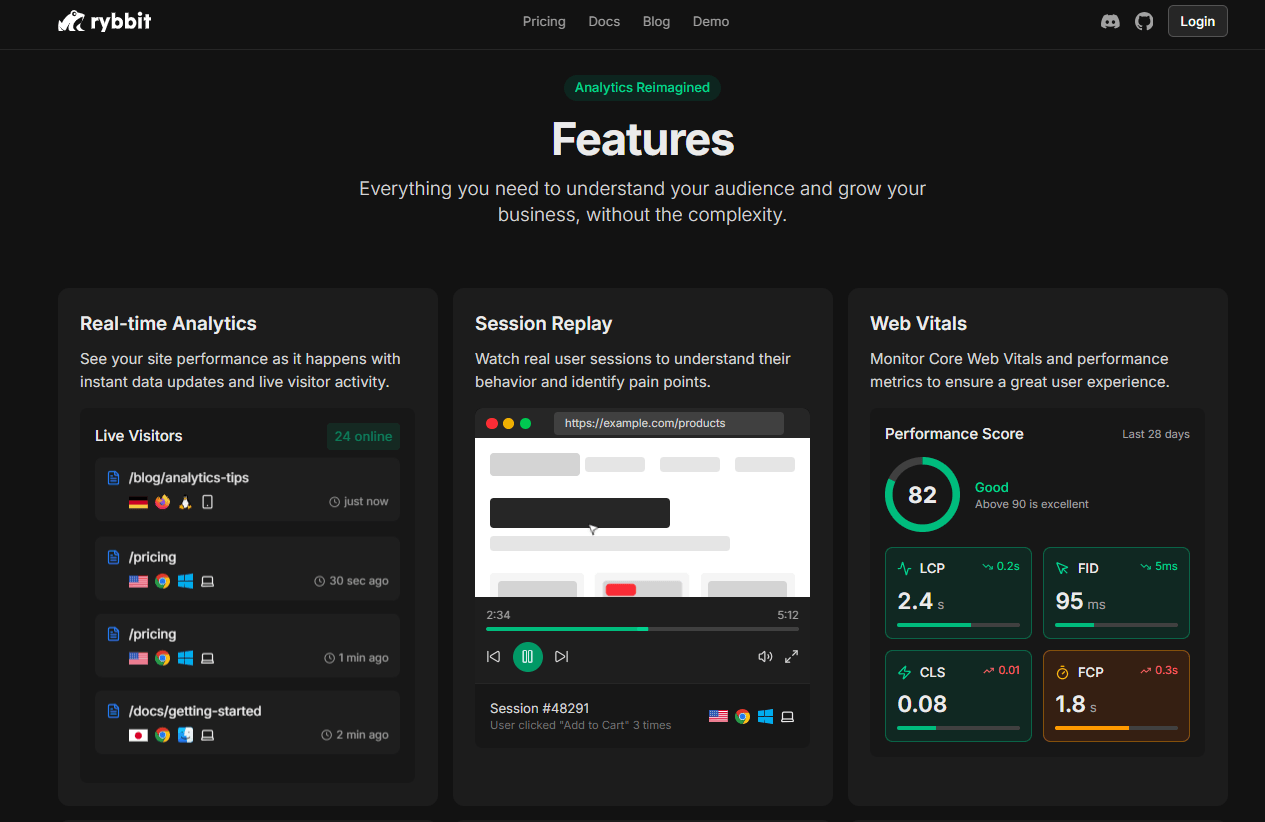Screen dimensions: 1265x822
Task: Toggle fullscreen on the session replay
Action: coord(791,656)
